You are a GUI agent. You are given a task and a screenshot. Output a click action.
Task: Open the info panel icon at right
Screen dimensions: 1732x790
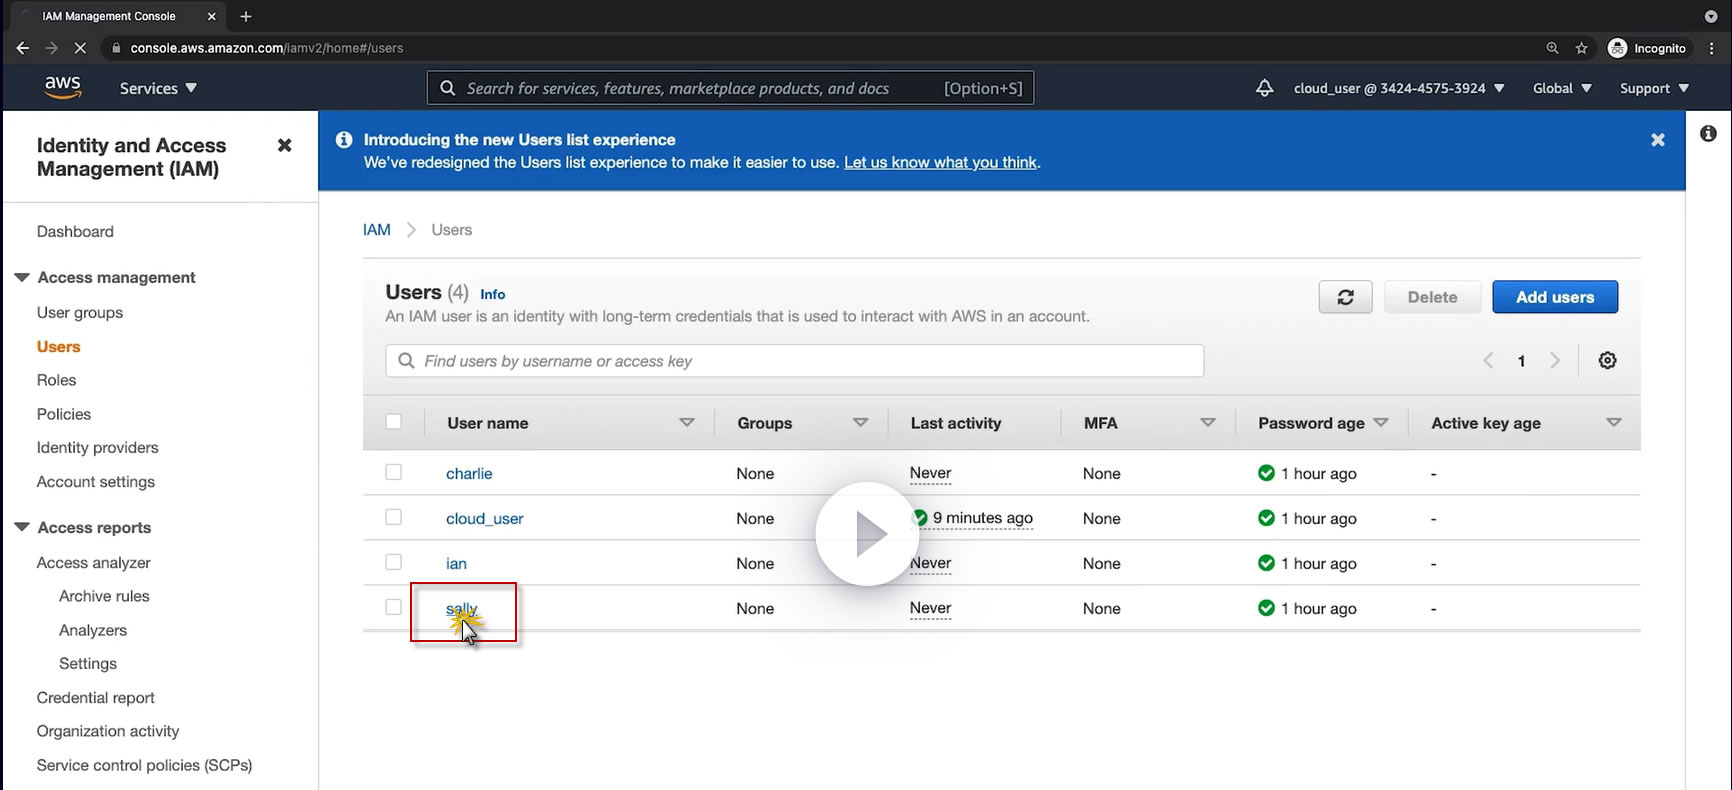click(x=1708, y=134)
